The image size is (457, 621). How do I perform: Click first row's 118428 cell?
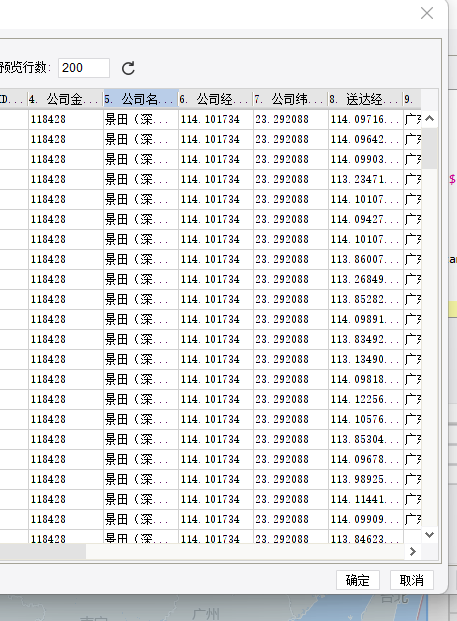[66, 119]
